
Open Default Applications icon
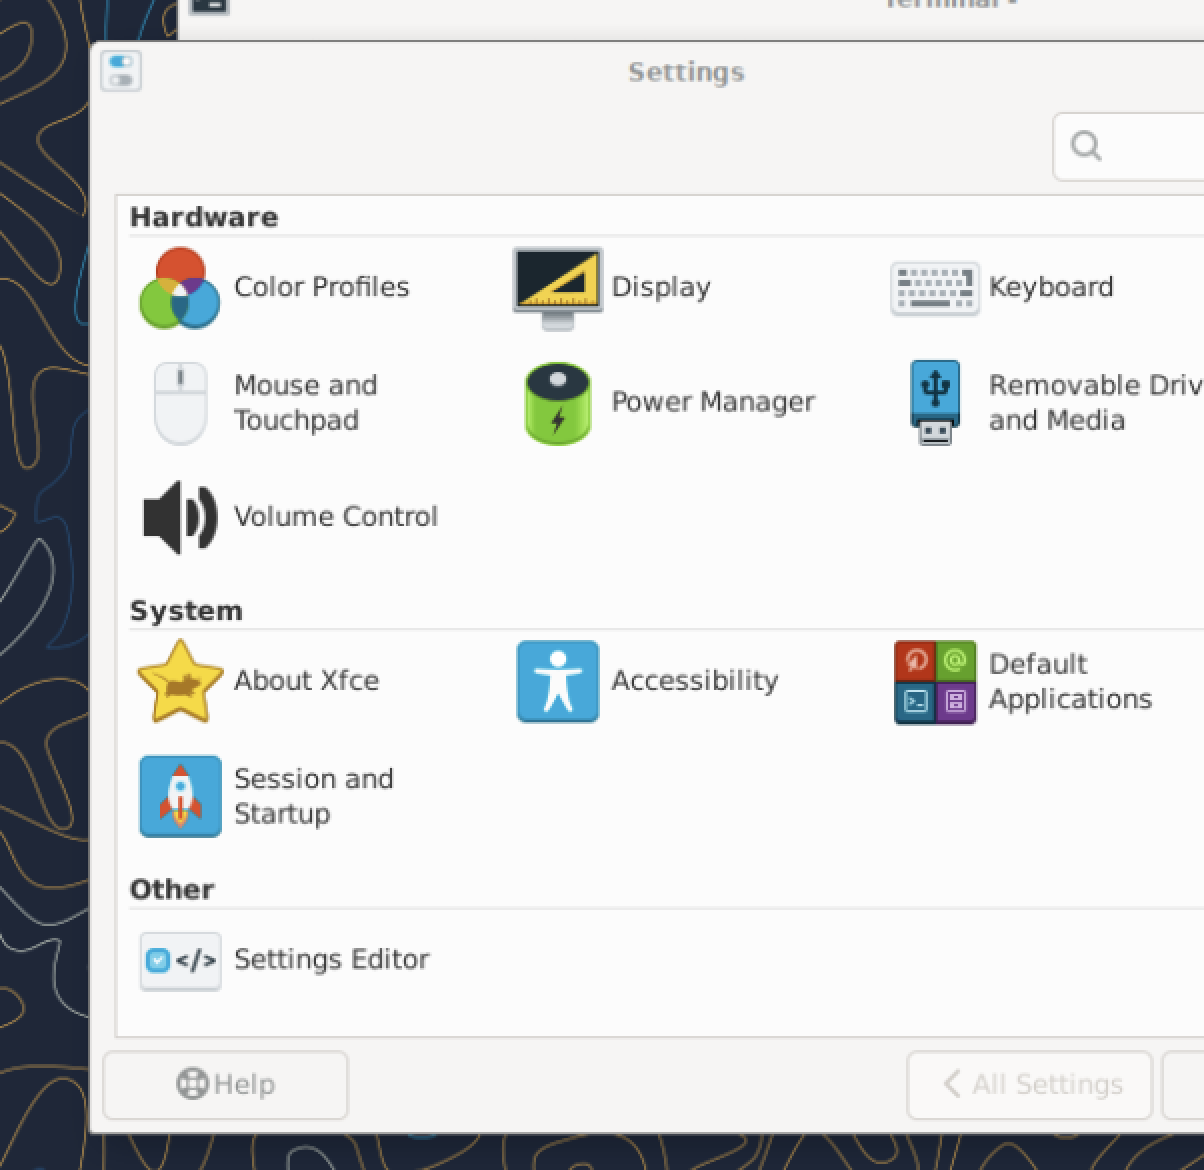coord(935,682)
